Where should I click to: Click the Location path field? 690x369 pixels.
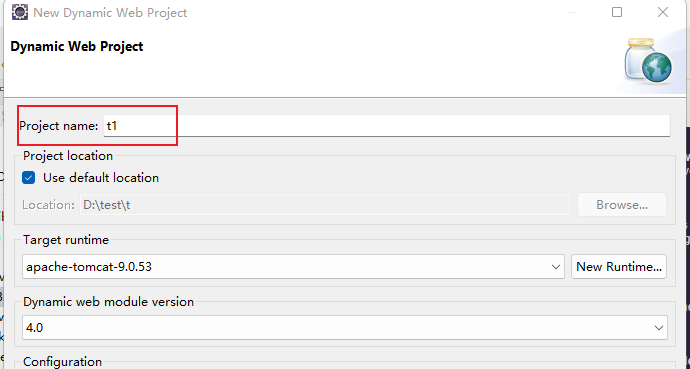tap(325, 205)
